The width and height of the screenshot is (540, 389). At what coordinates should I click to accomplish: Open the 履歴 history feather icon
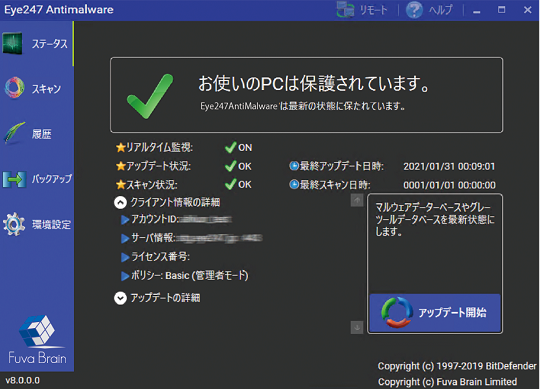(14, 133)
